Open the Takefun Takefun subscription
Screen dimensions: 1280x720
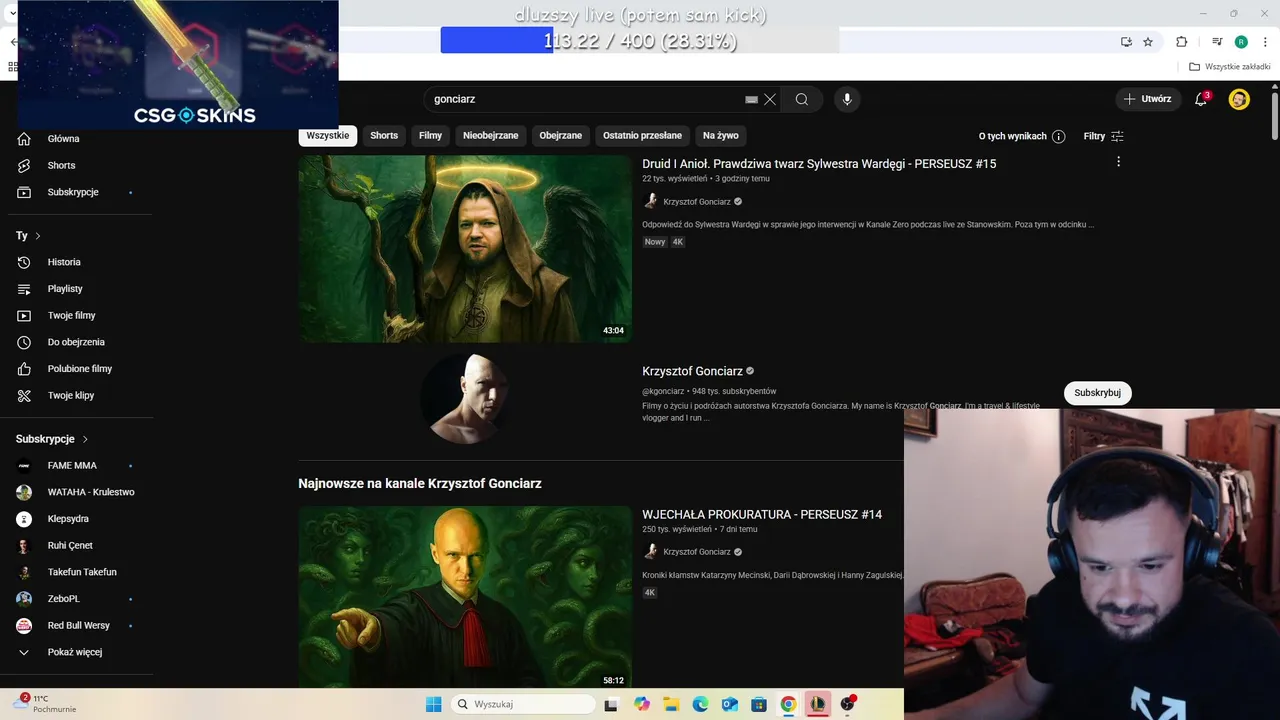80,572
